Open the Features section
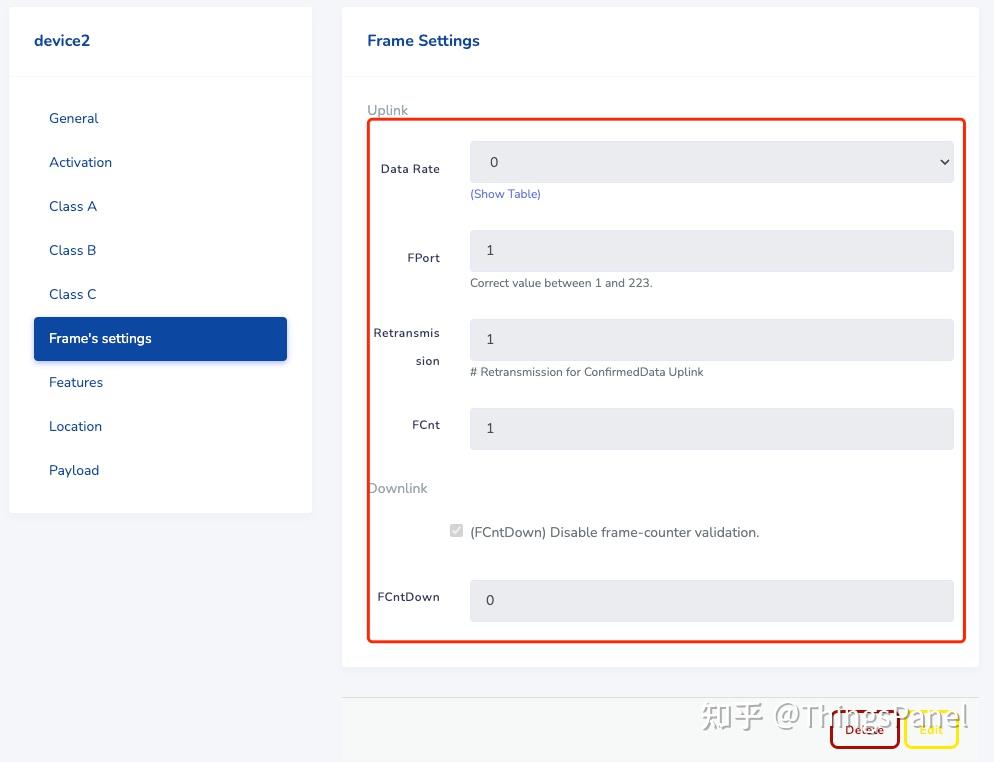The height and width of the screenshot is (762, 994). (x=76, y=382)
